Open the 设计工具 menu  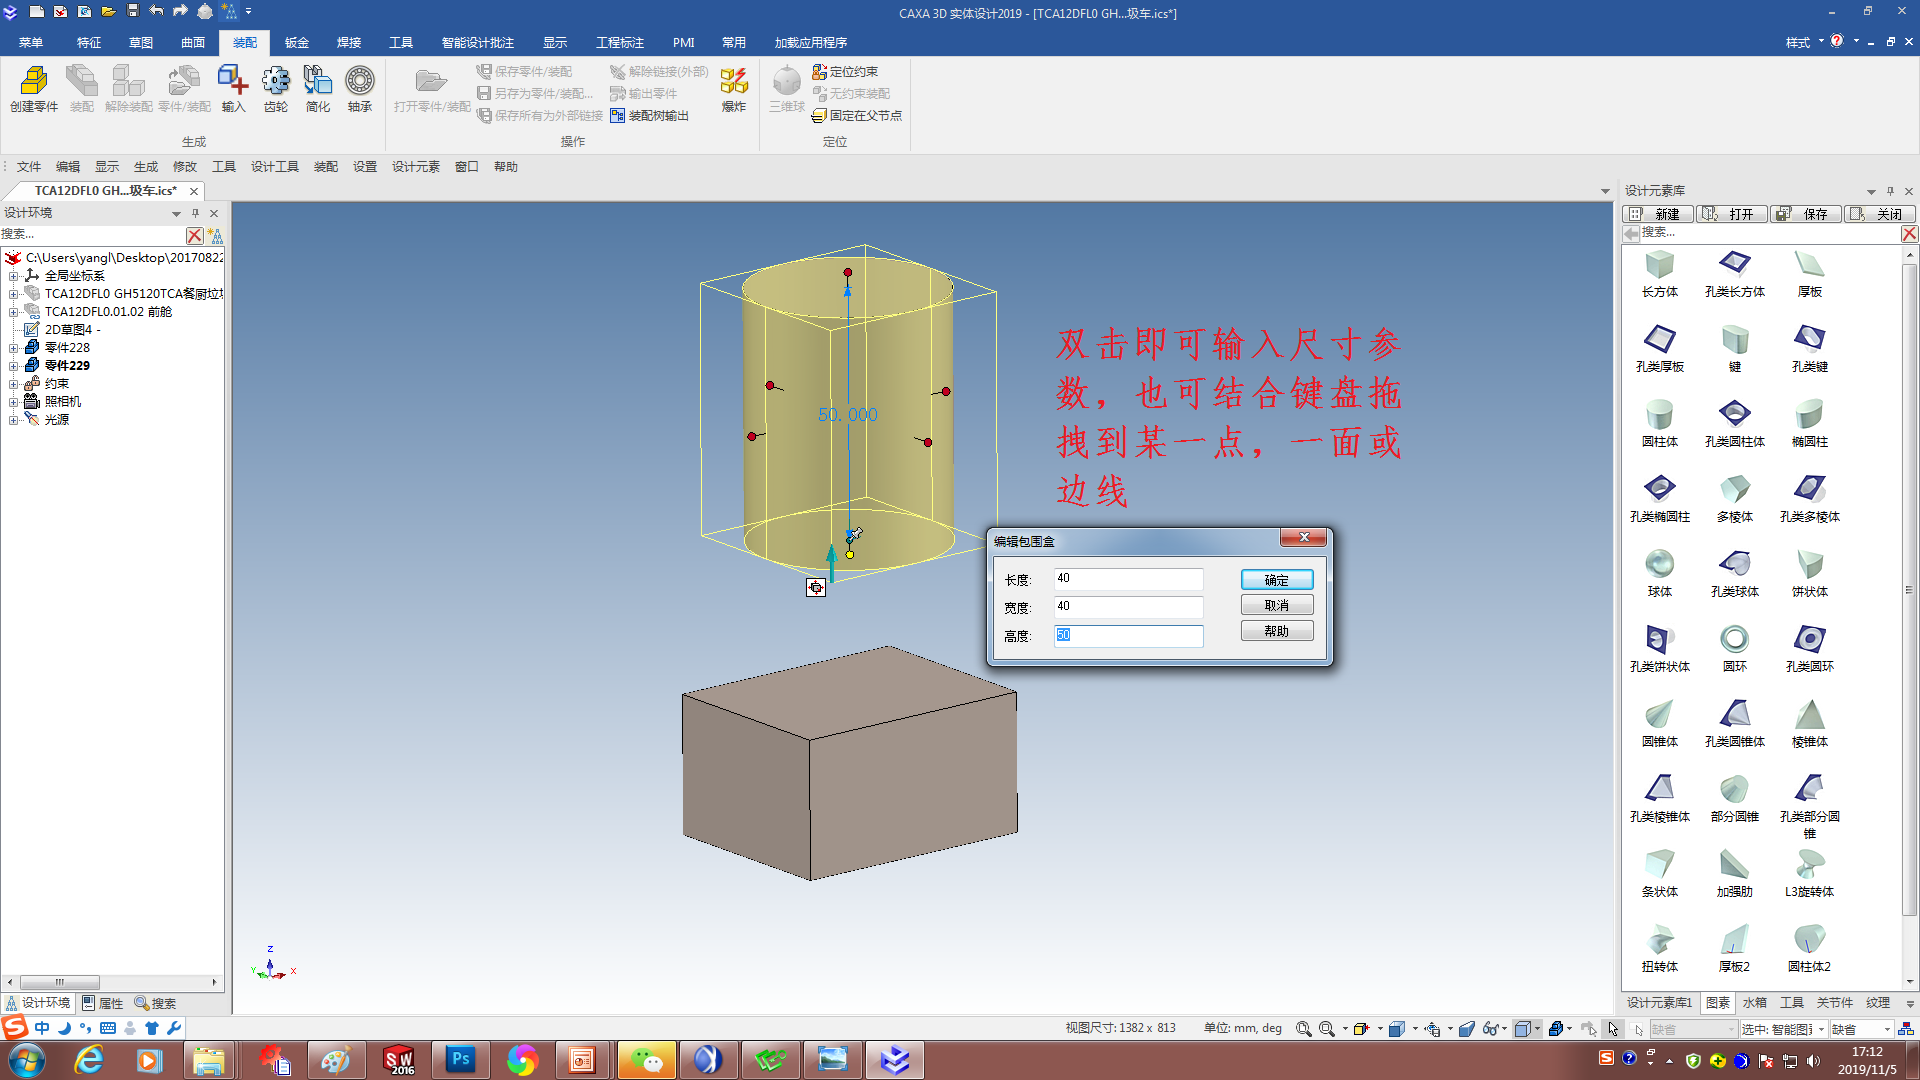pos(274,167)
